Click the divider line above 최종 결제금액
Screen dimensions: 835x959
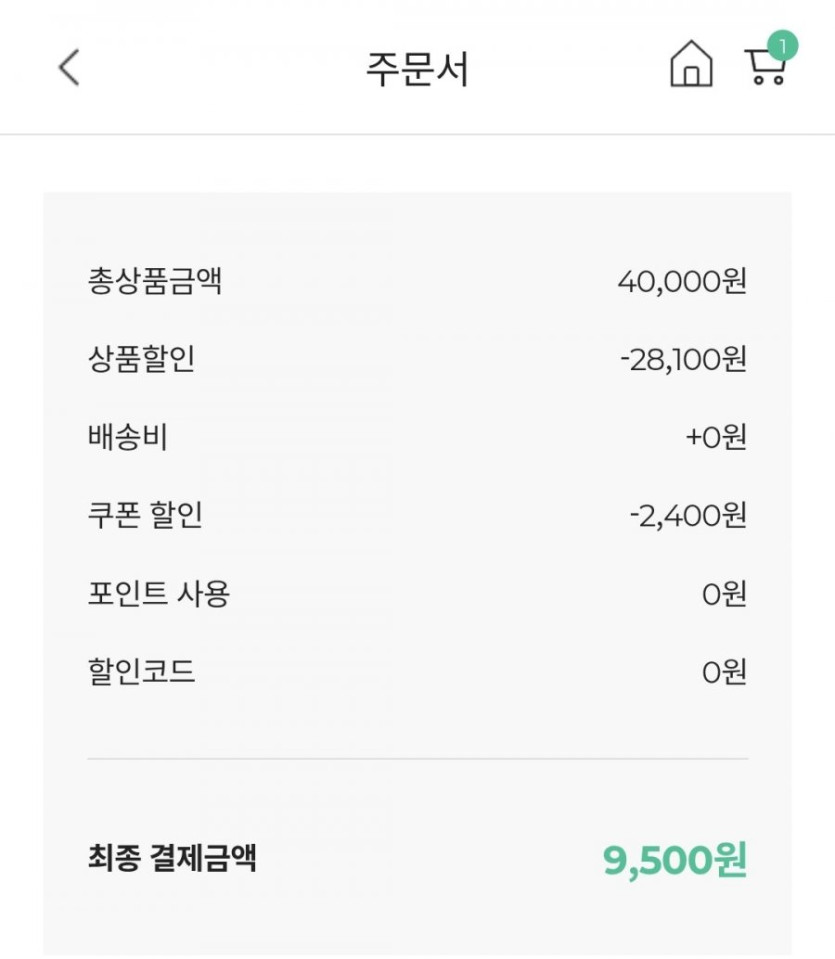tap(417, 759)
